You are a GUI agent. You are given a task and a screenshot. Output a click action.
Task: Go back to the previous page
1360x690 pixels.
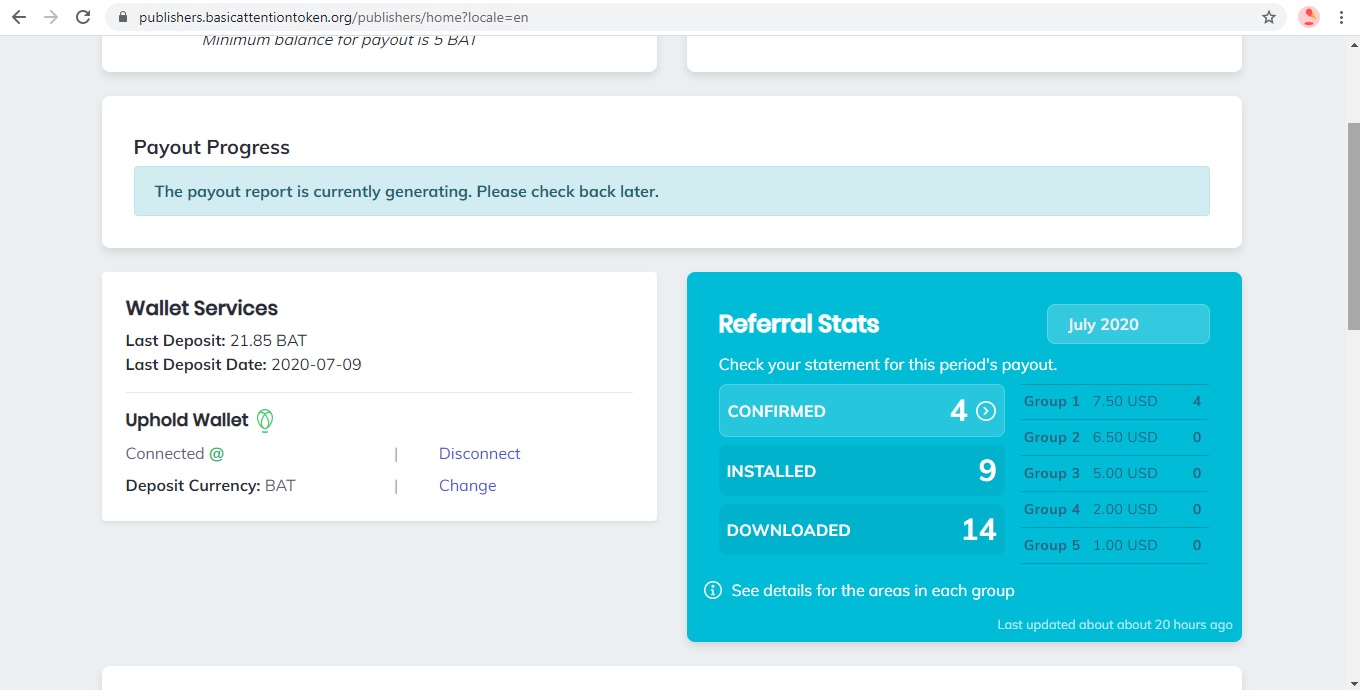click(18, 17)
